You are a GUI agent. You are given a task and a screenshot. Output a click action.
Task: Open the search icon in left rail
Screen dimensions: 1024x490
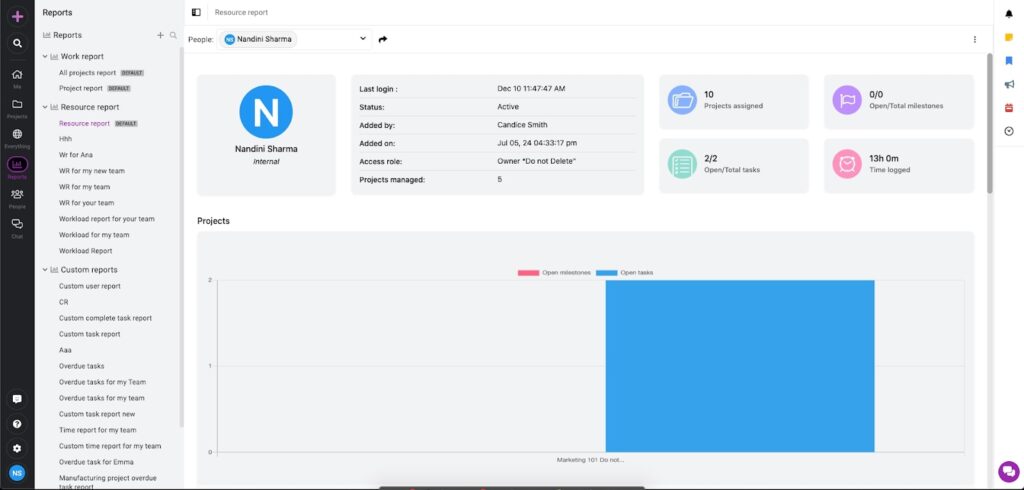(x=17, y=44)
